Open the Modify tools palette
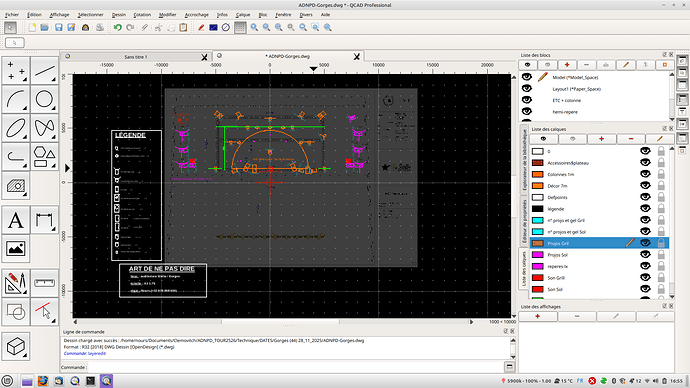The width and height of the screenshot is (690, 388). (15, 283)
